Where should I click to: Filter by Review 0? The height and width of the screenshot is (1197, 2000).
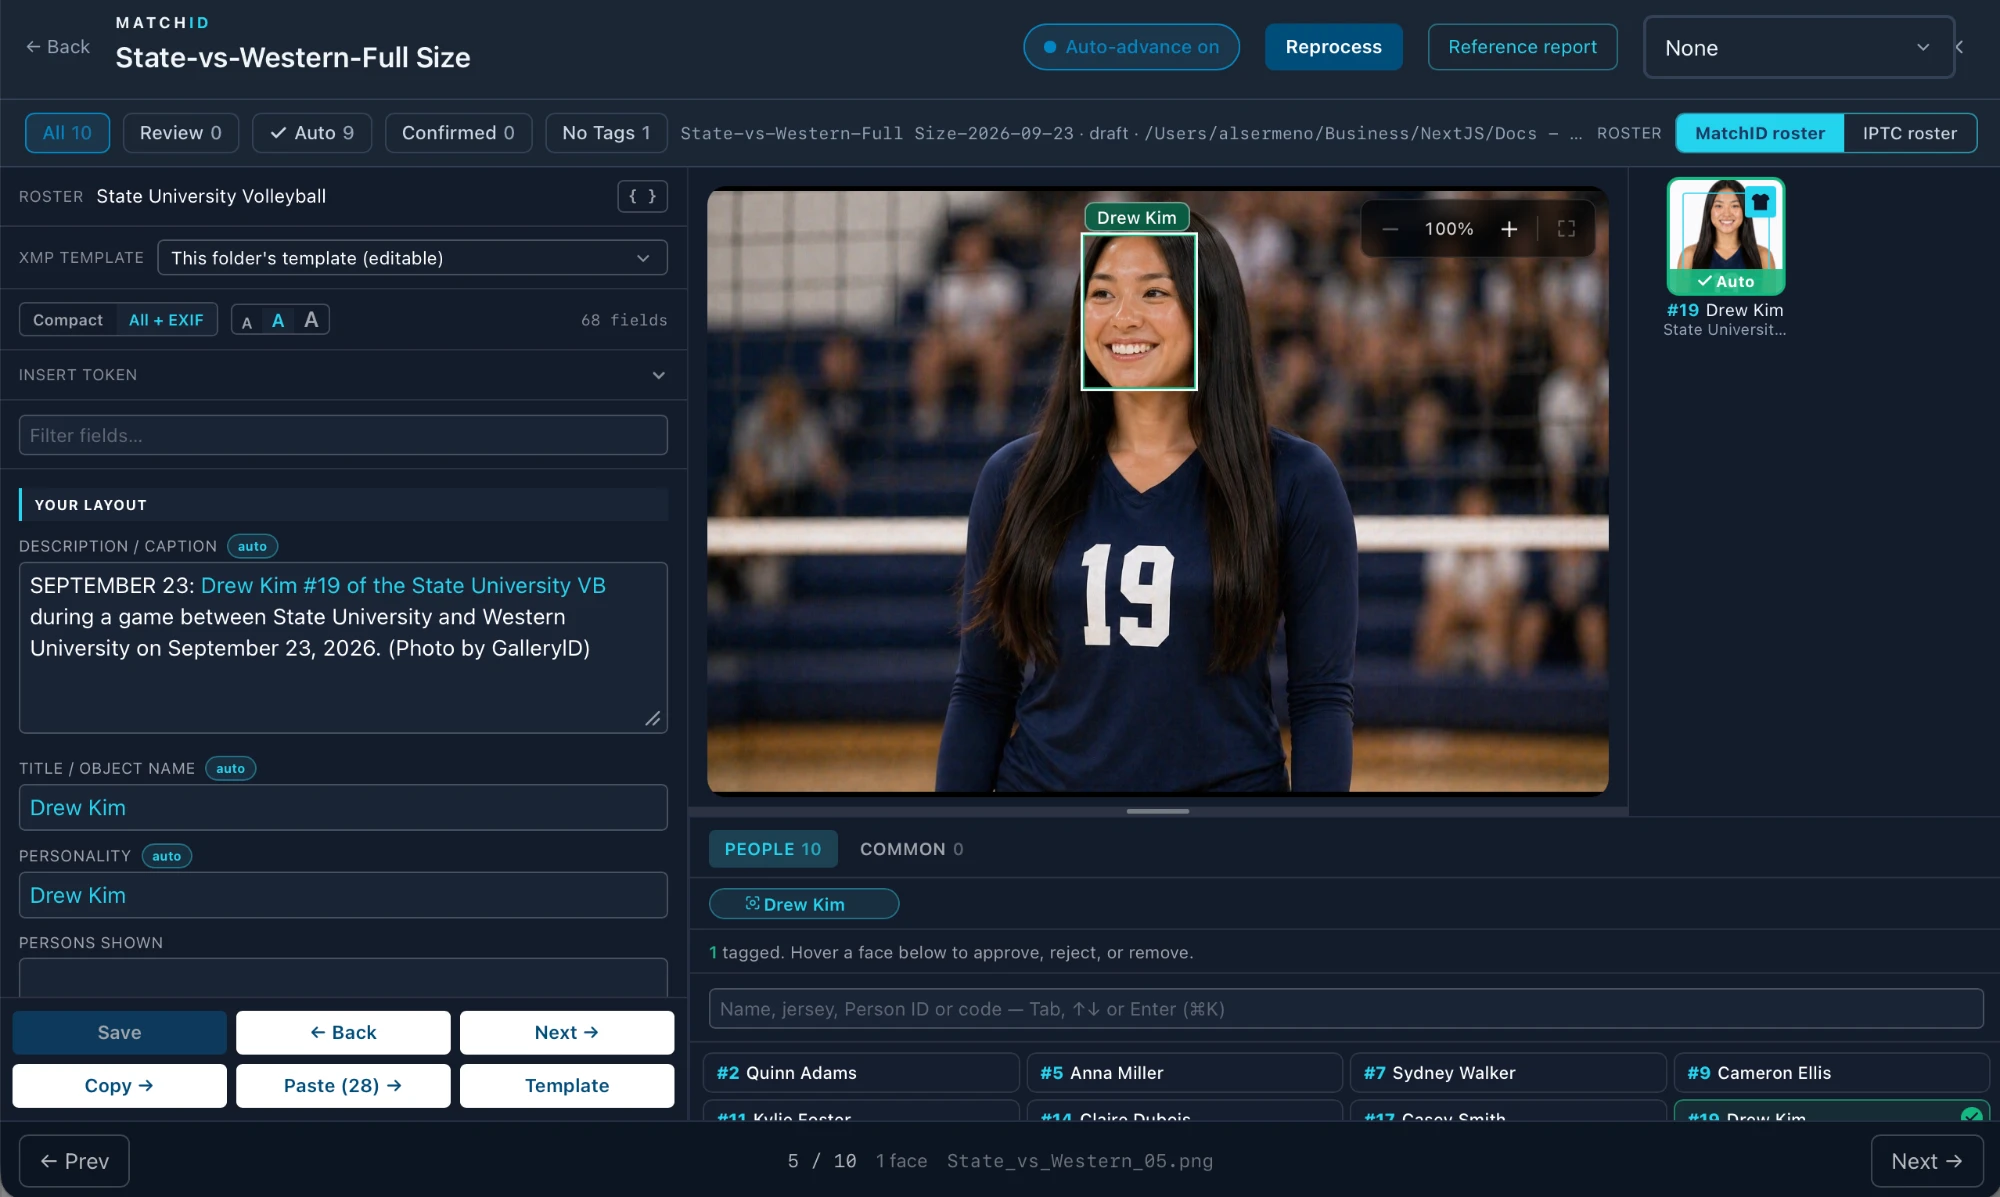180,133
